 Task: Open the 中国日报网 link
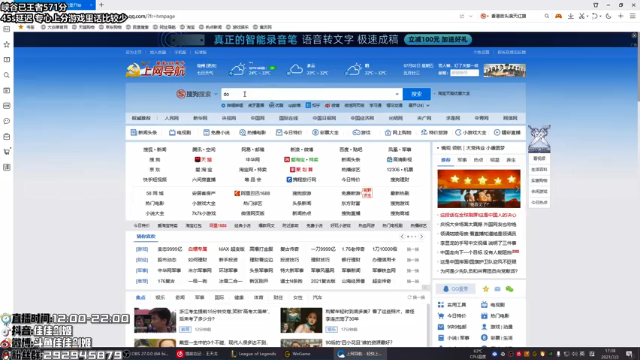[324, 118]
